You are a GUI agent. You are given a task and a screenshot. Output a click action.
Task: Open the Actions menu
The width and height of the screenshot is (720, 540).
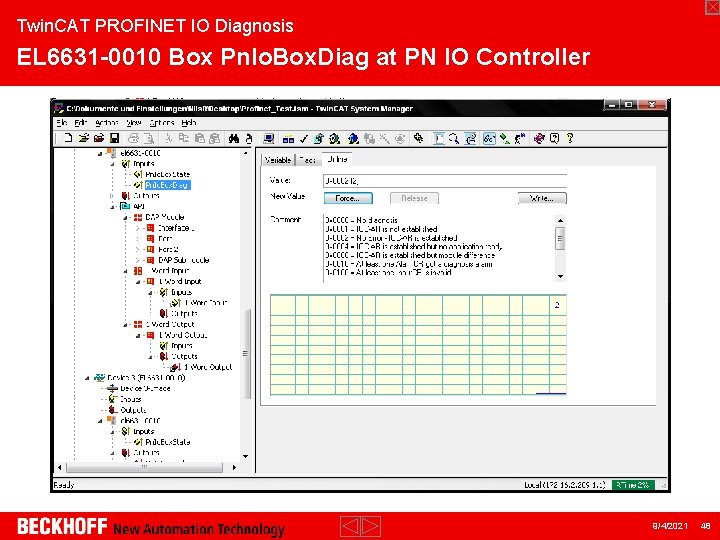(107, 123)
